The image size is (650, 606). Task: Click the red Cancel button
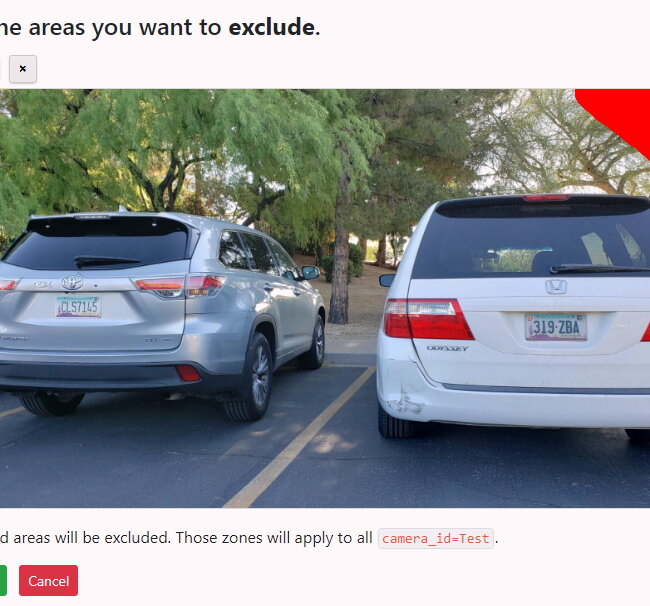[49, 581]
